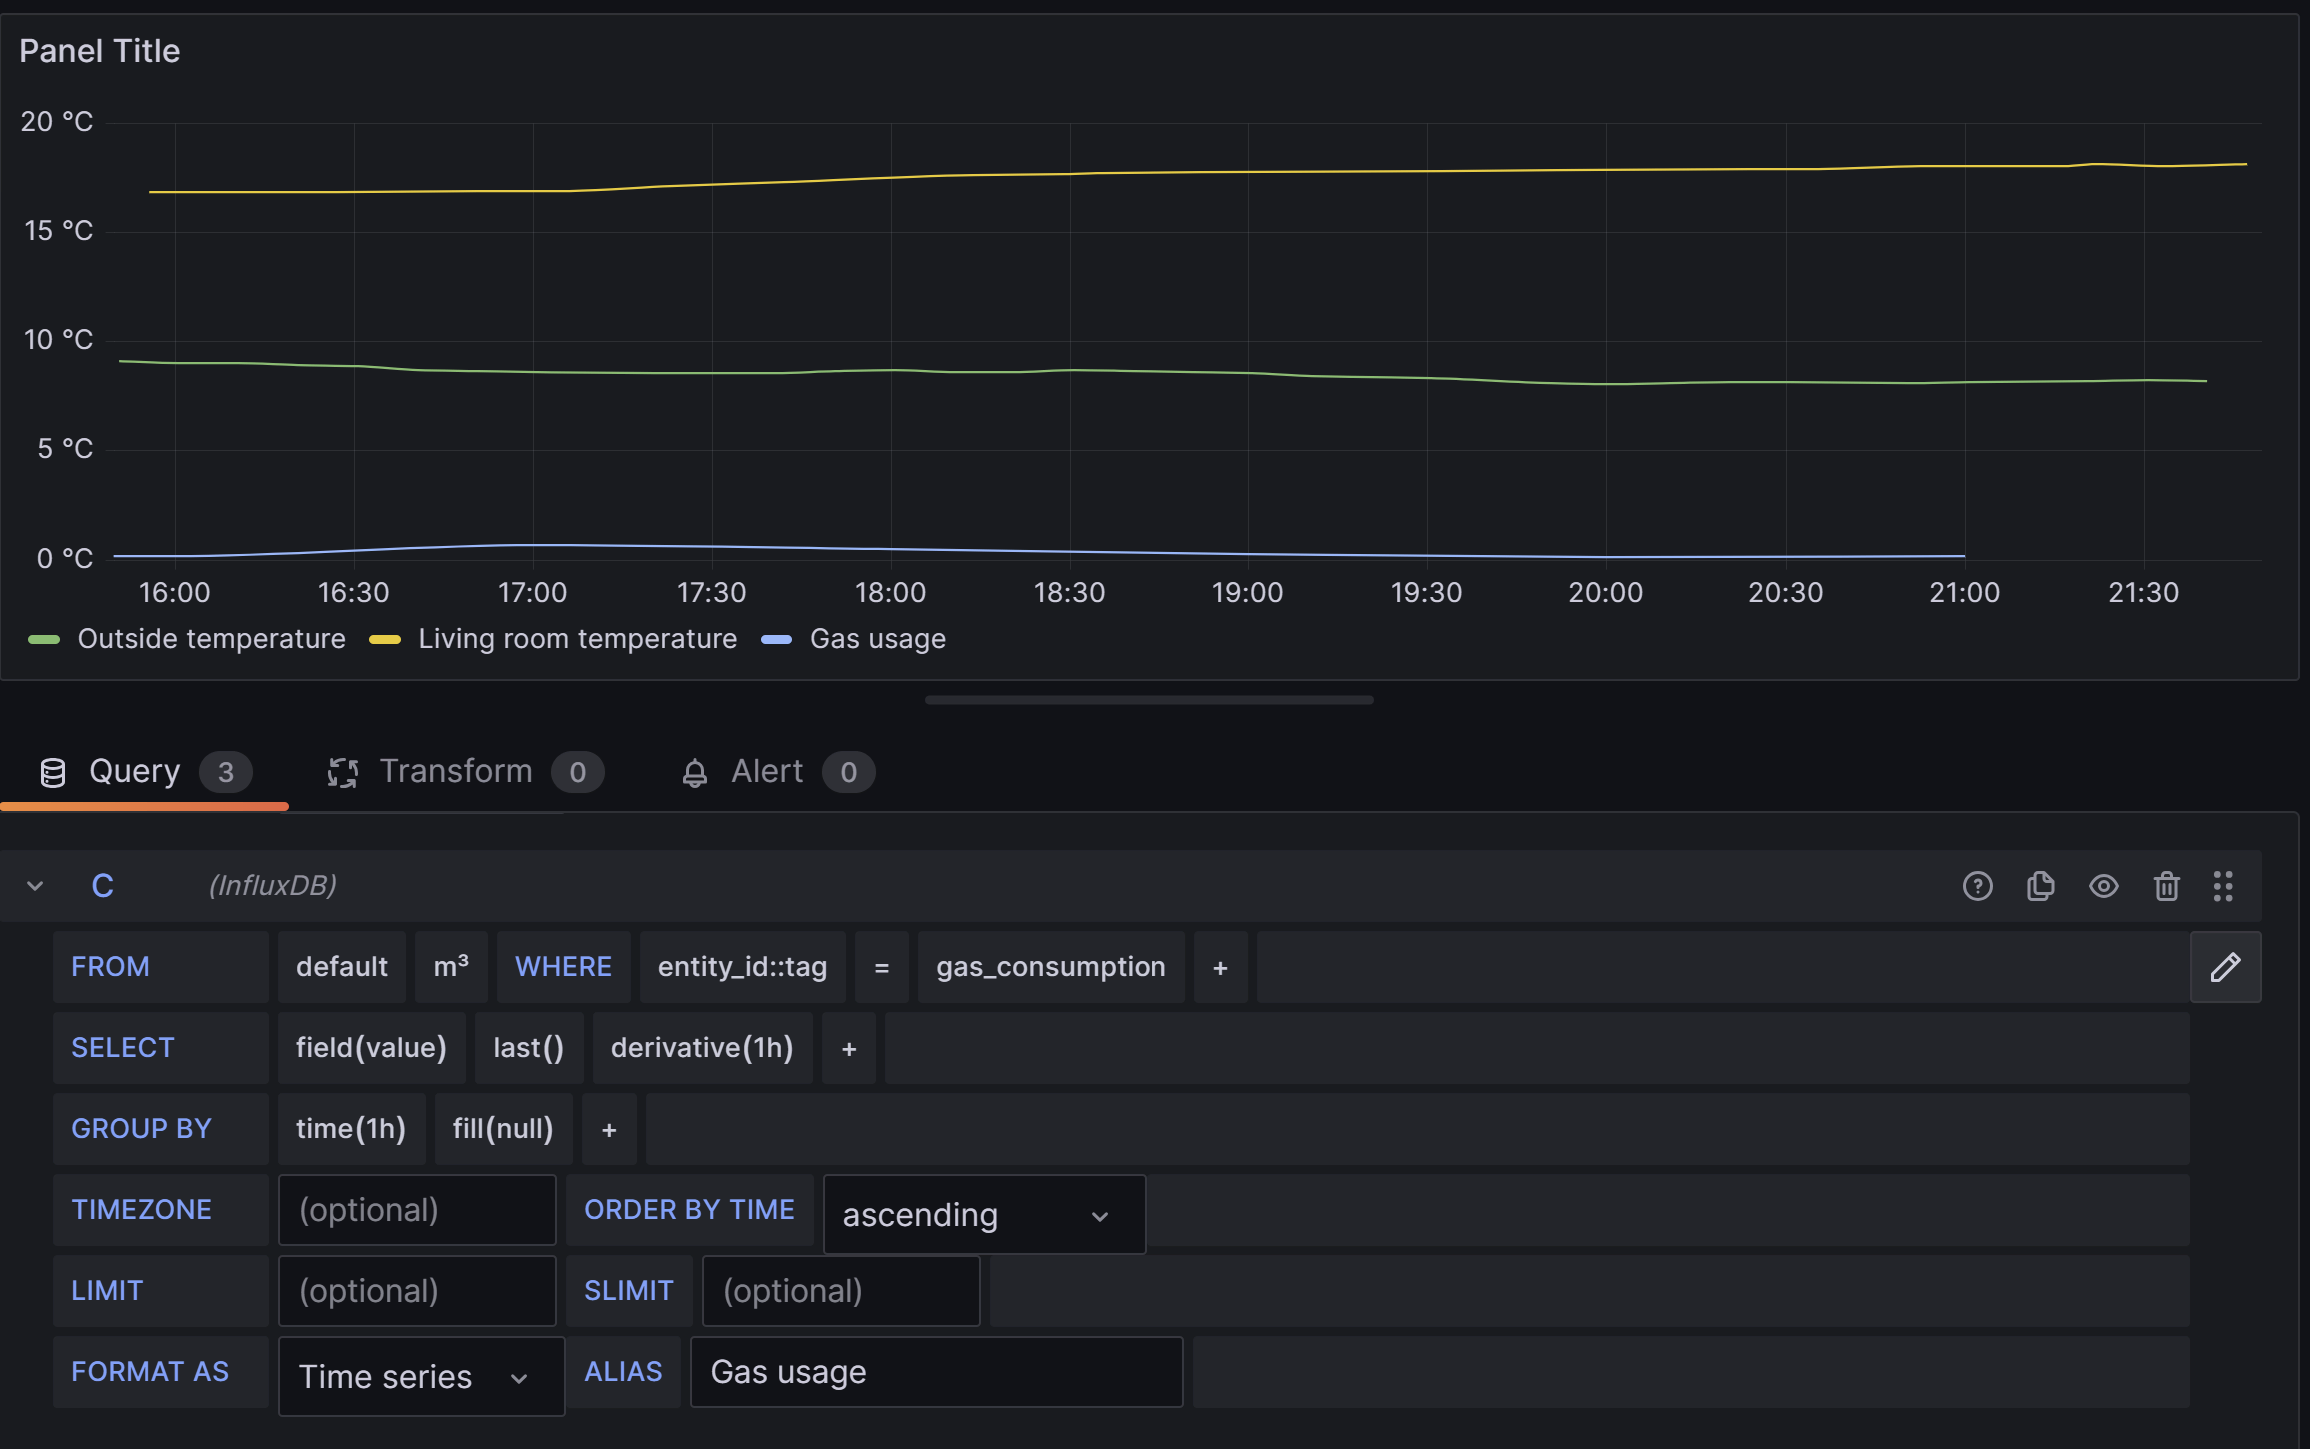Click the Transform tab icon
2310x1450 pixels.
[x=343, y=772]
